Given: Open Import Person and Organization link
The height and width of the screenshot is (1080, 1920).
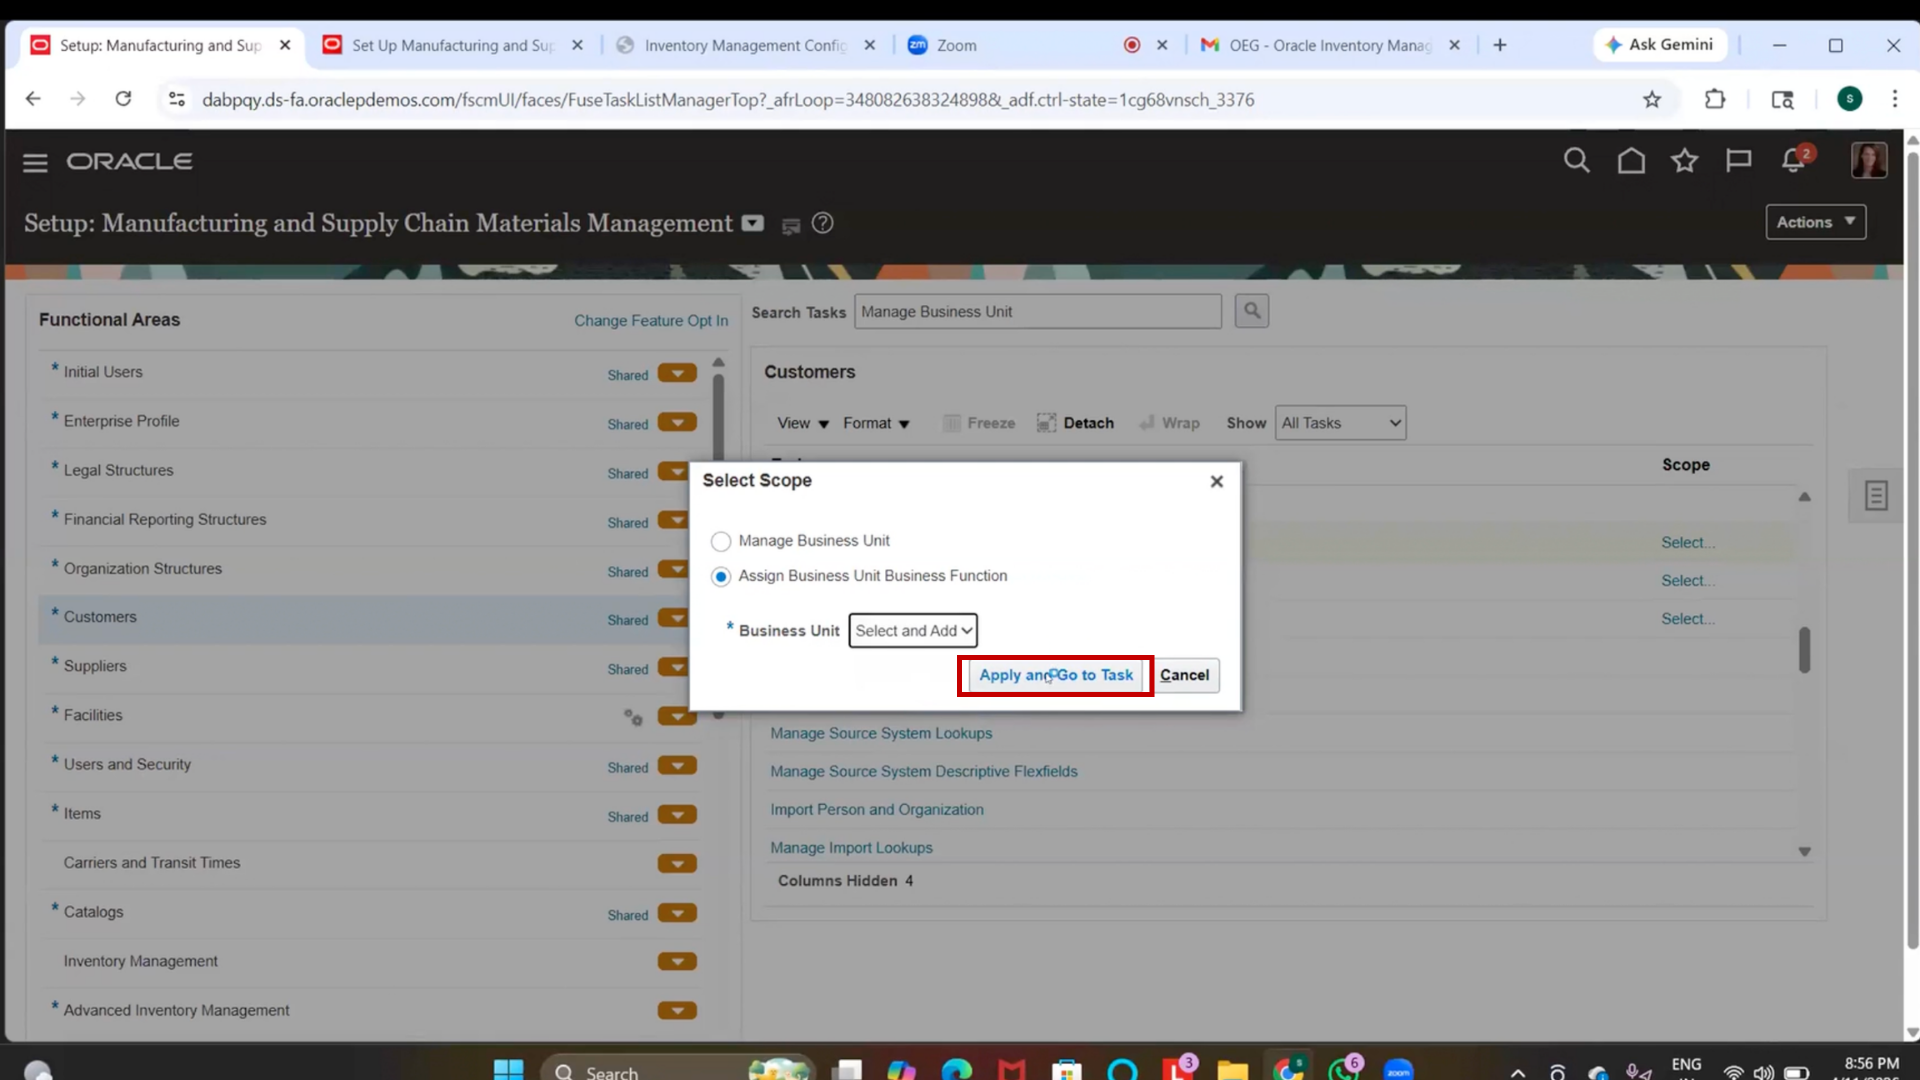Looking at the screenshot, I should tap(877, 809).
